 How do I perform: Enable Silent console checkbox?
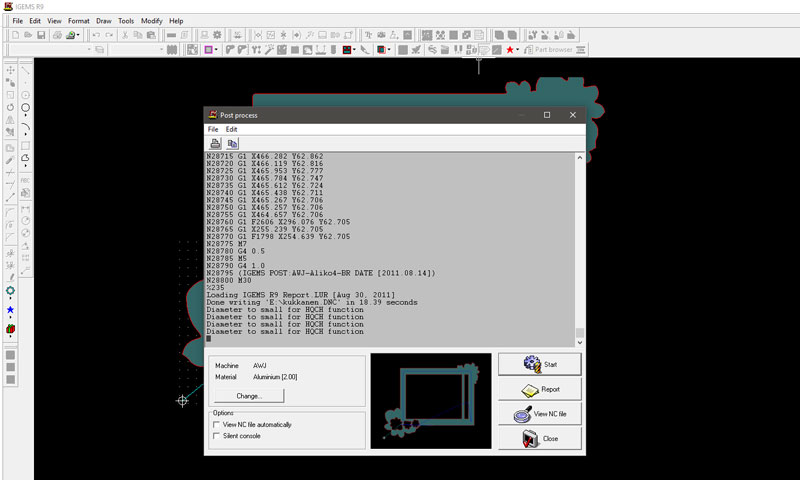tap(216, 436)
